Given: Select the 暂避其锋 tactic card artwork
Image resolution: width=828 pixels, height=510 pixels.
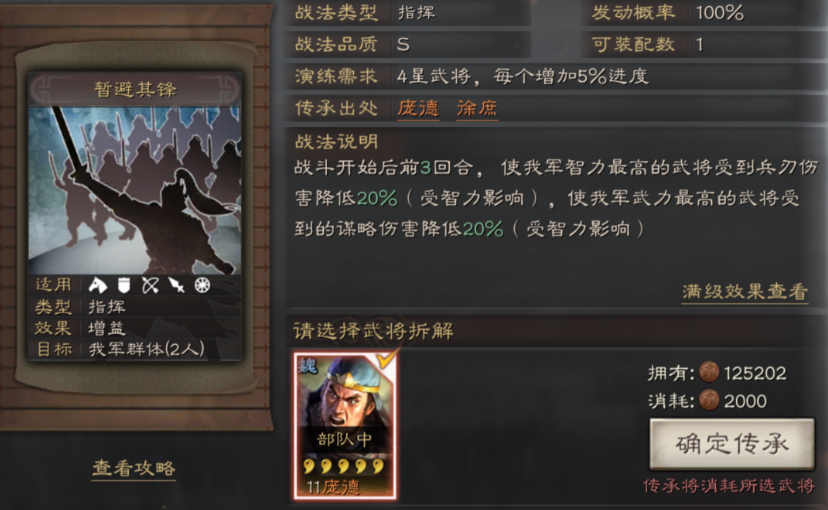Looking at the screenshot, I should coord(135,191).
